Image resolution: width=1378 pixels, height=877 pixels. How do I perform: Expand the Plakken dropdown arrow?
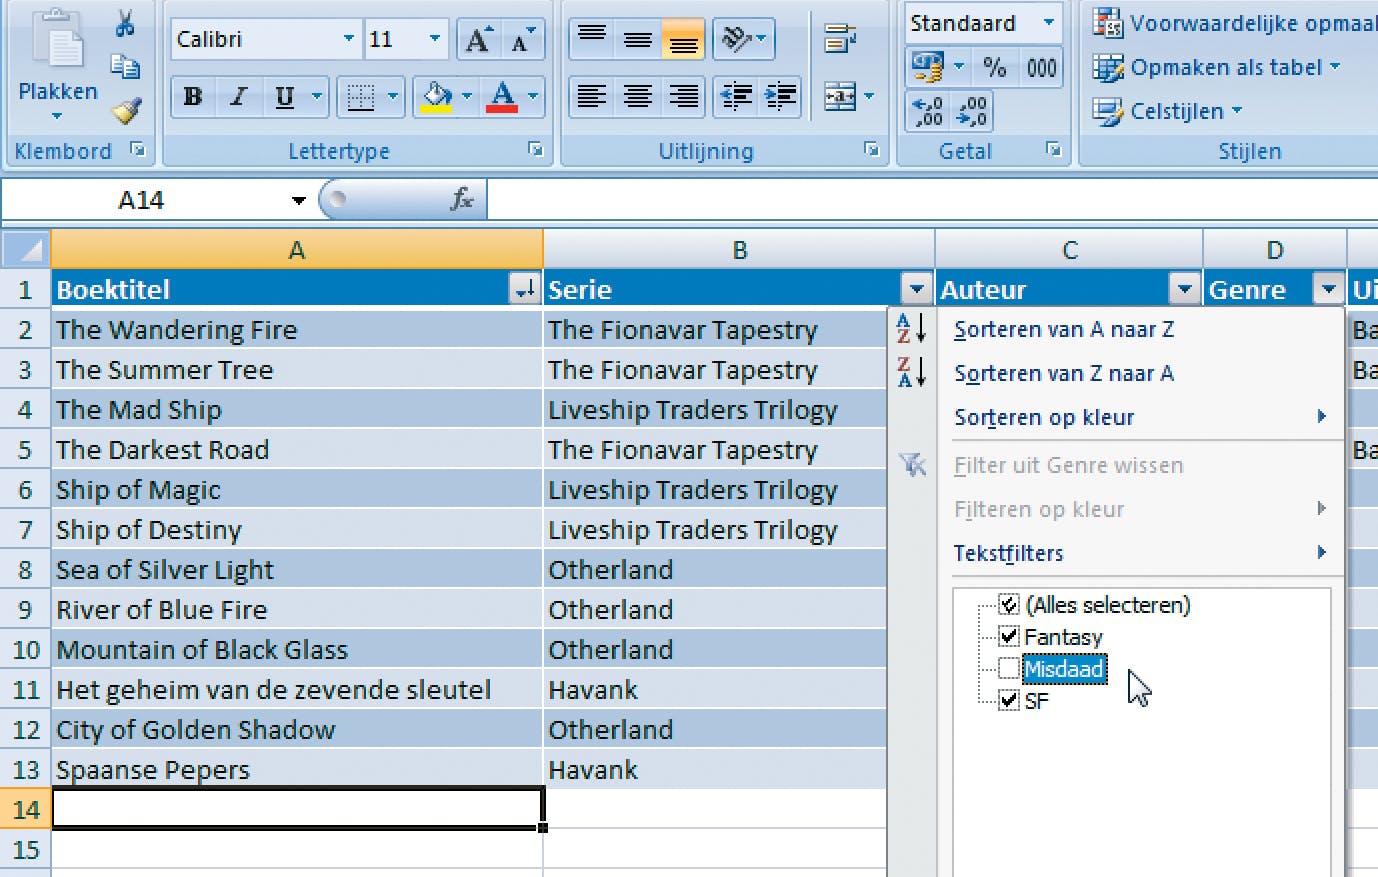(x=57, y=116)
